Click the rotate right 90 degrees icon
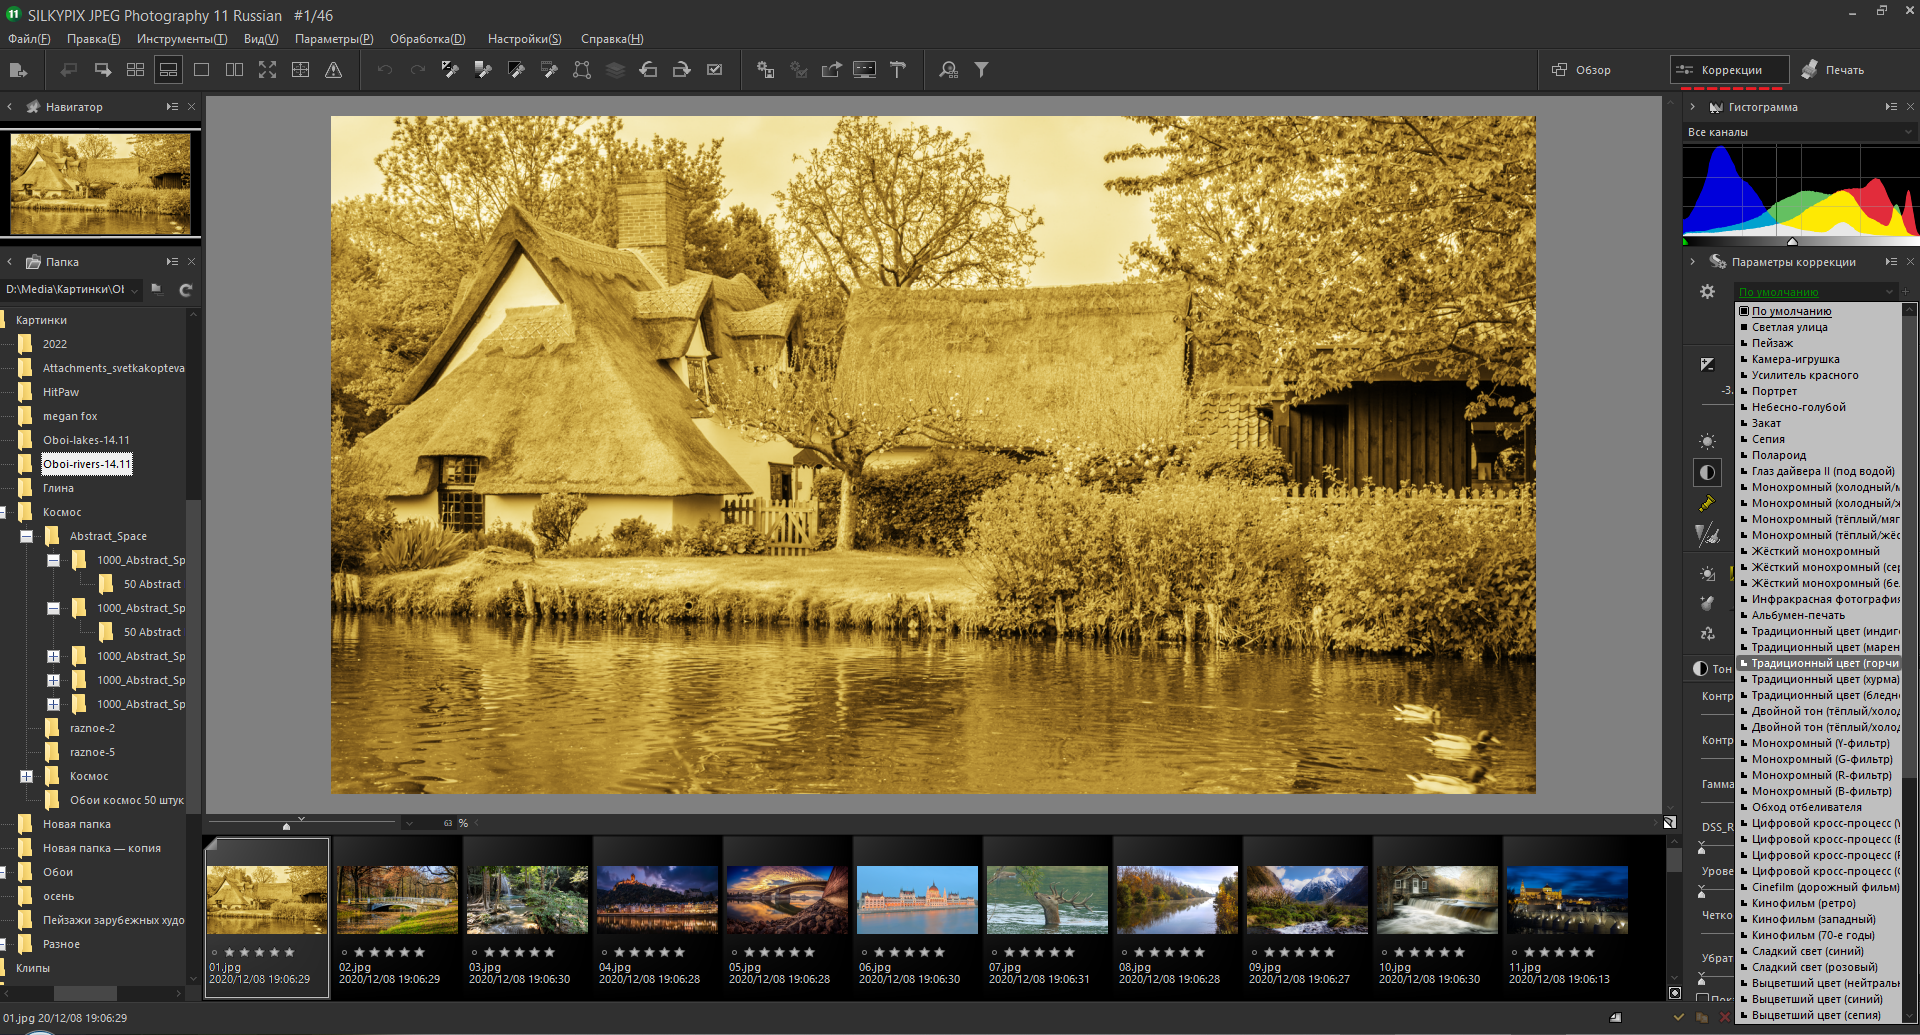1920x1035 pixels. pos(681,70)
